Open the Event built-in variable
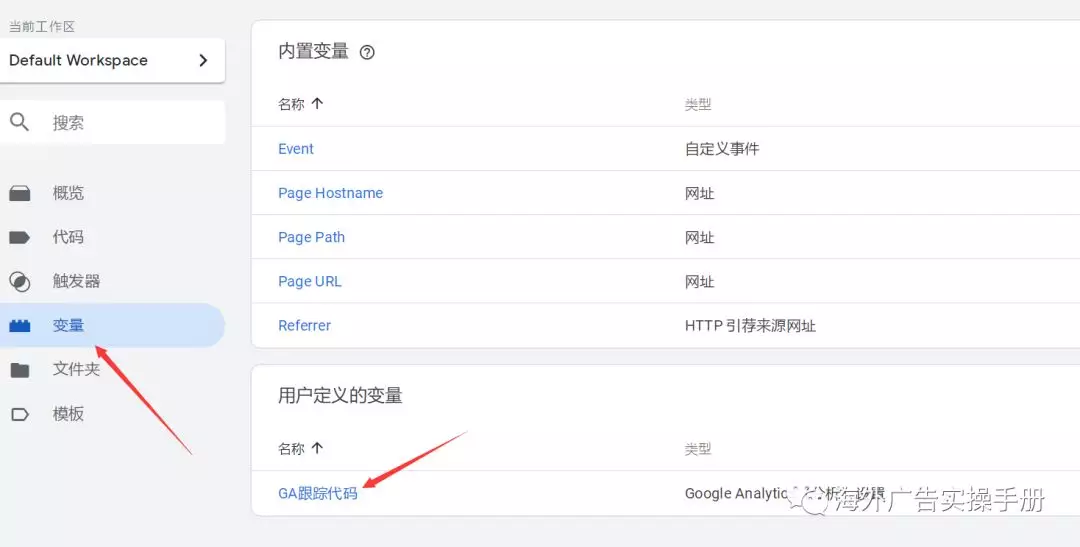 [296, 149]
